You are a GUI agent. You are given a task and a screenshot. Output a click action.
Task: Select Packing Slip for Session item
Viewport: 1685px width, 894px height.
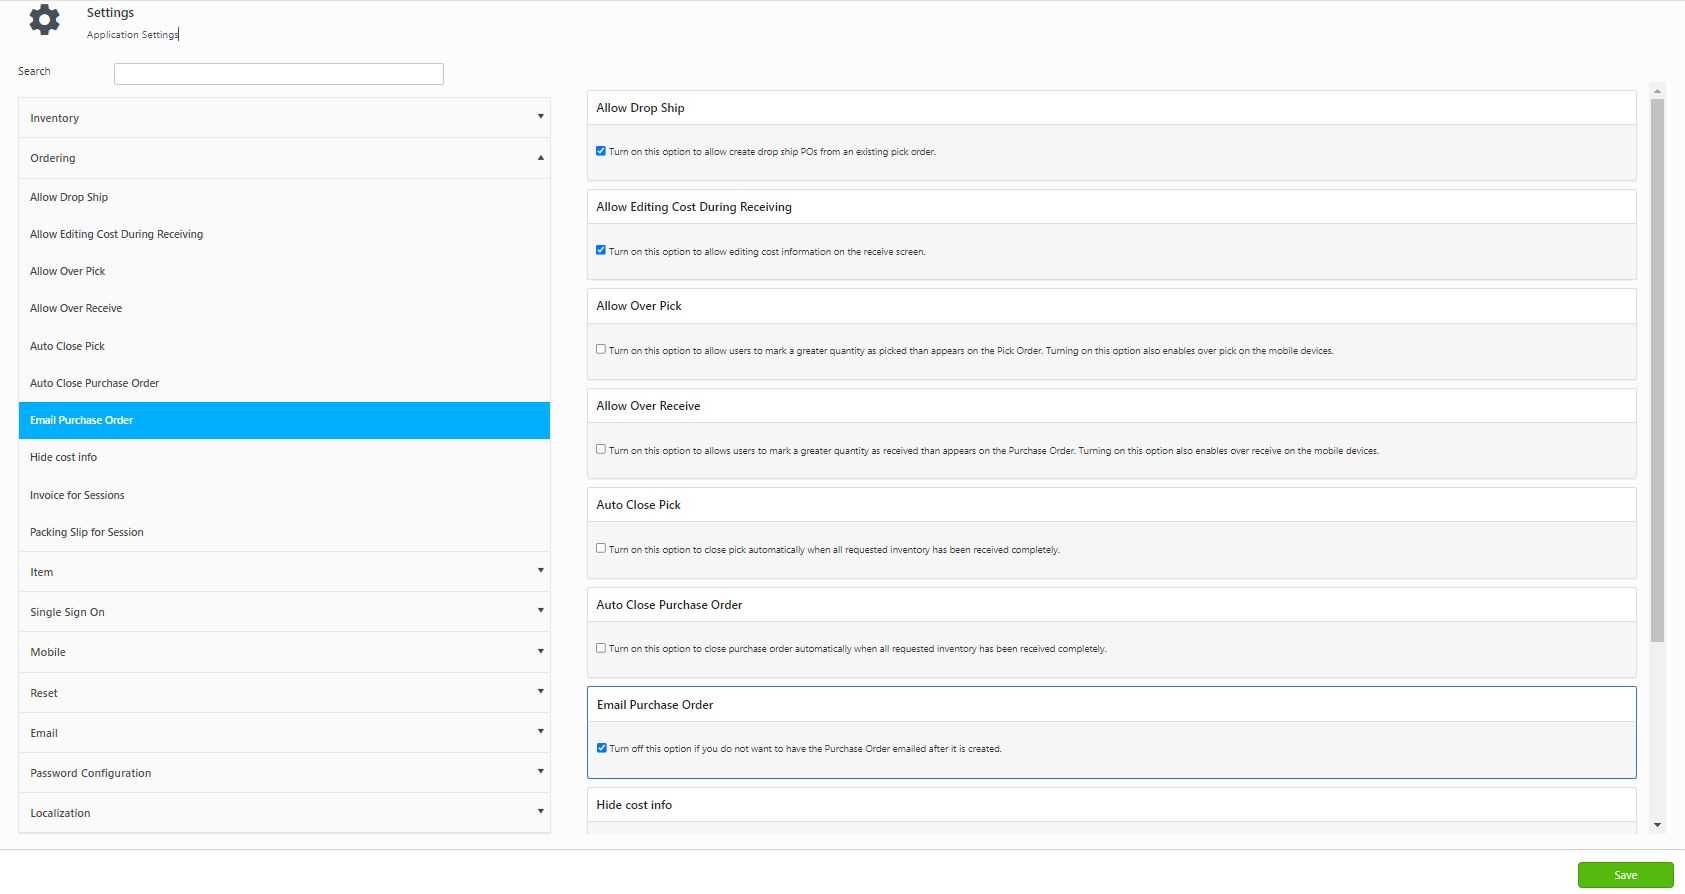87,532
